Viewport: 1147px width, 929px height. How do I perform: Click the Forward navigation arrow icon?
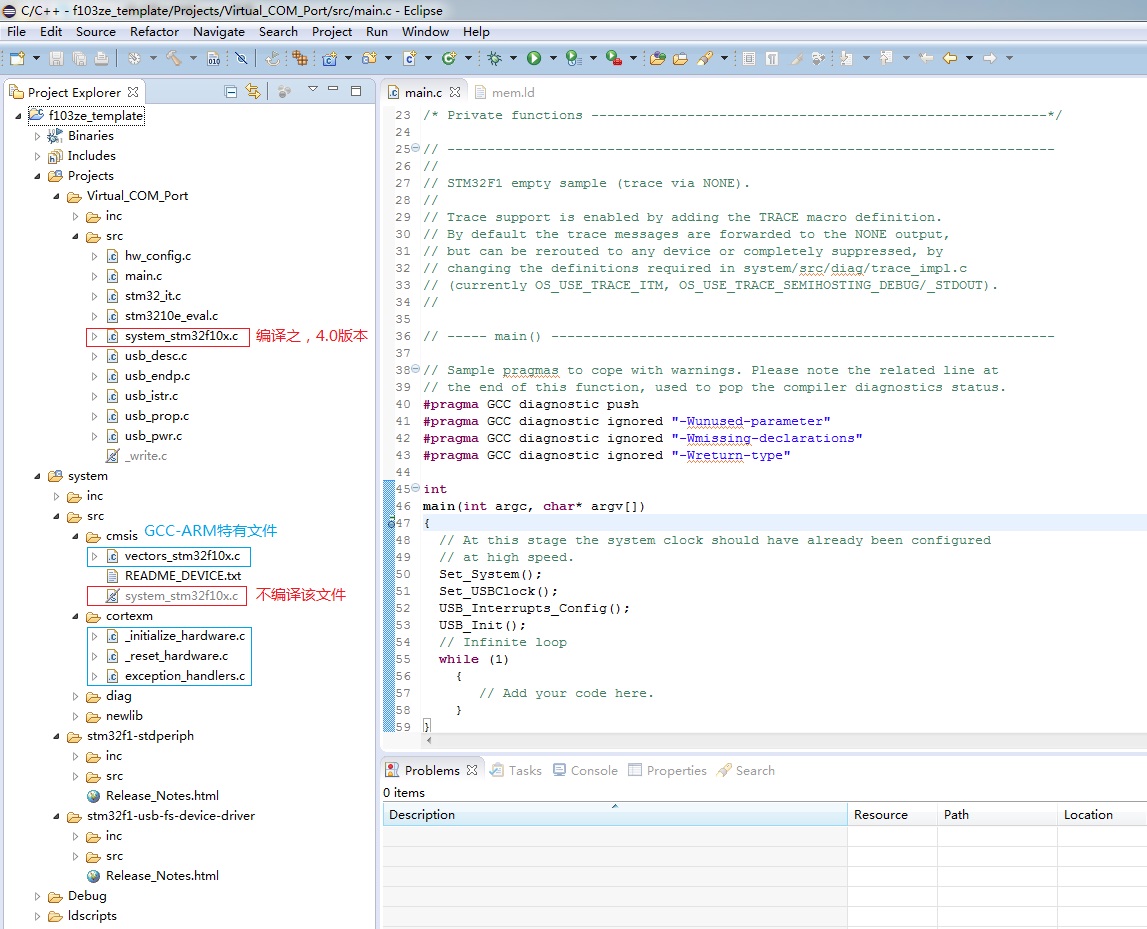(990, 58)
